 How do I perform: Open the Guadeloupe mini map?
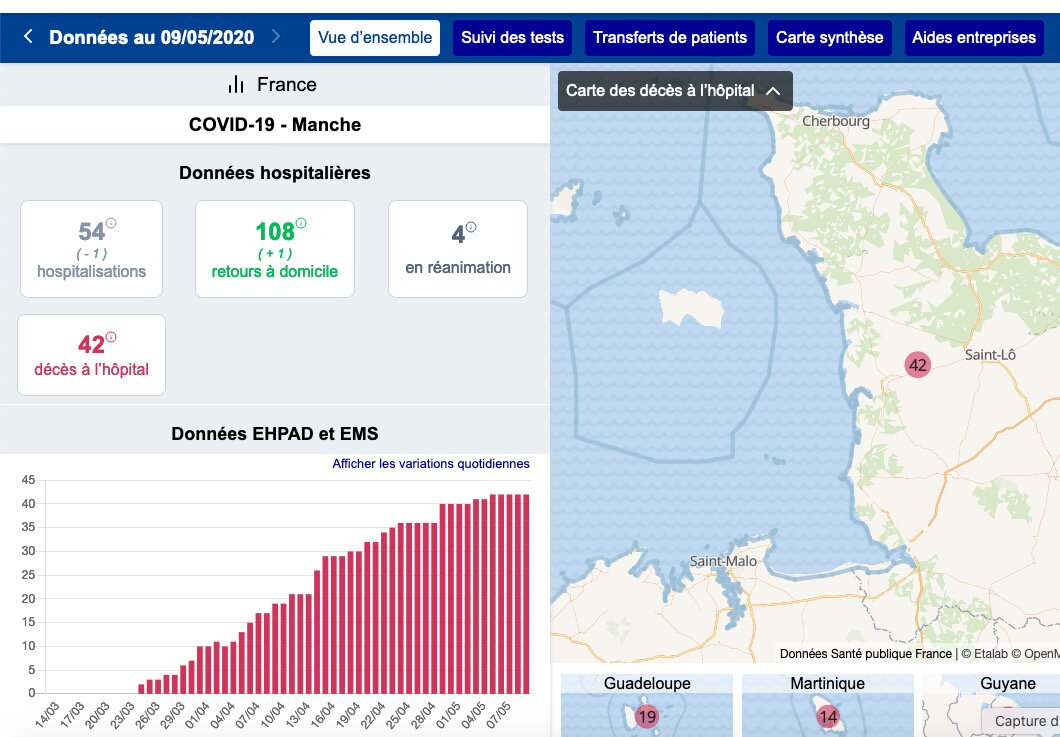point(647,705)
